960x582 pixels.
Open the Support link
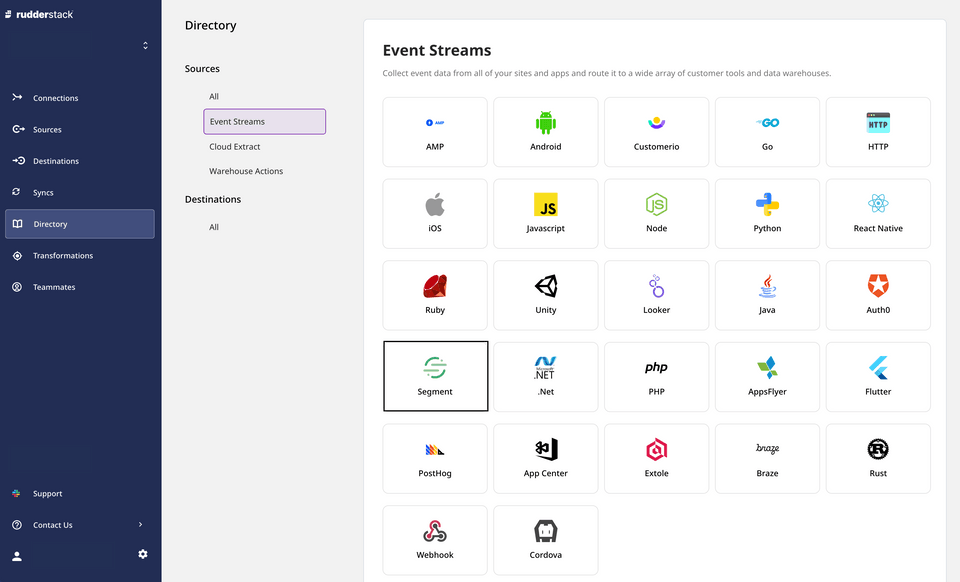47,494
